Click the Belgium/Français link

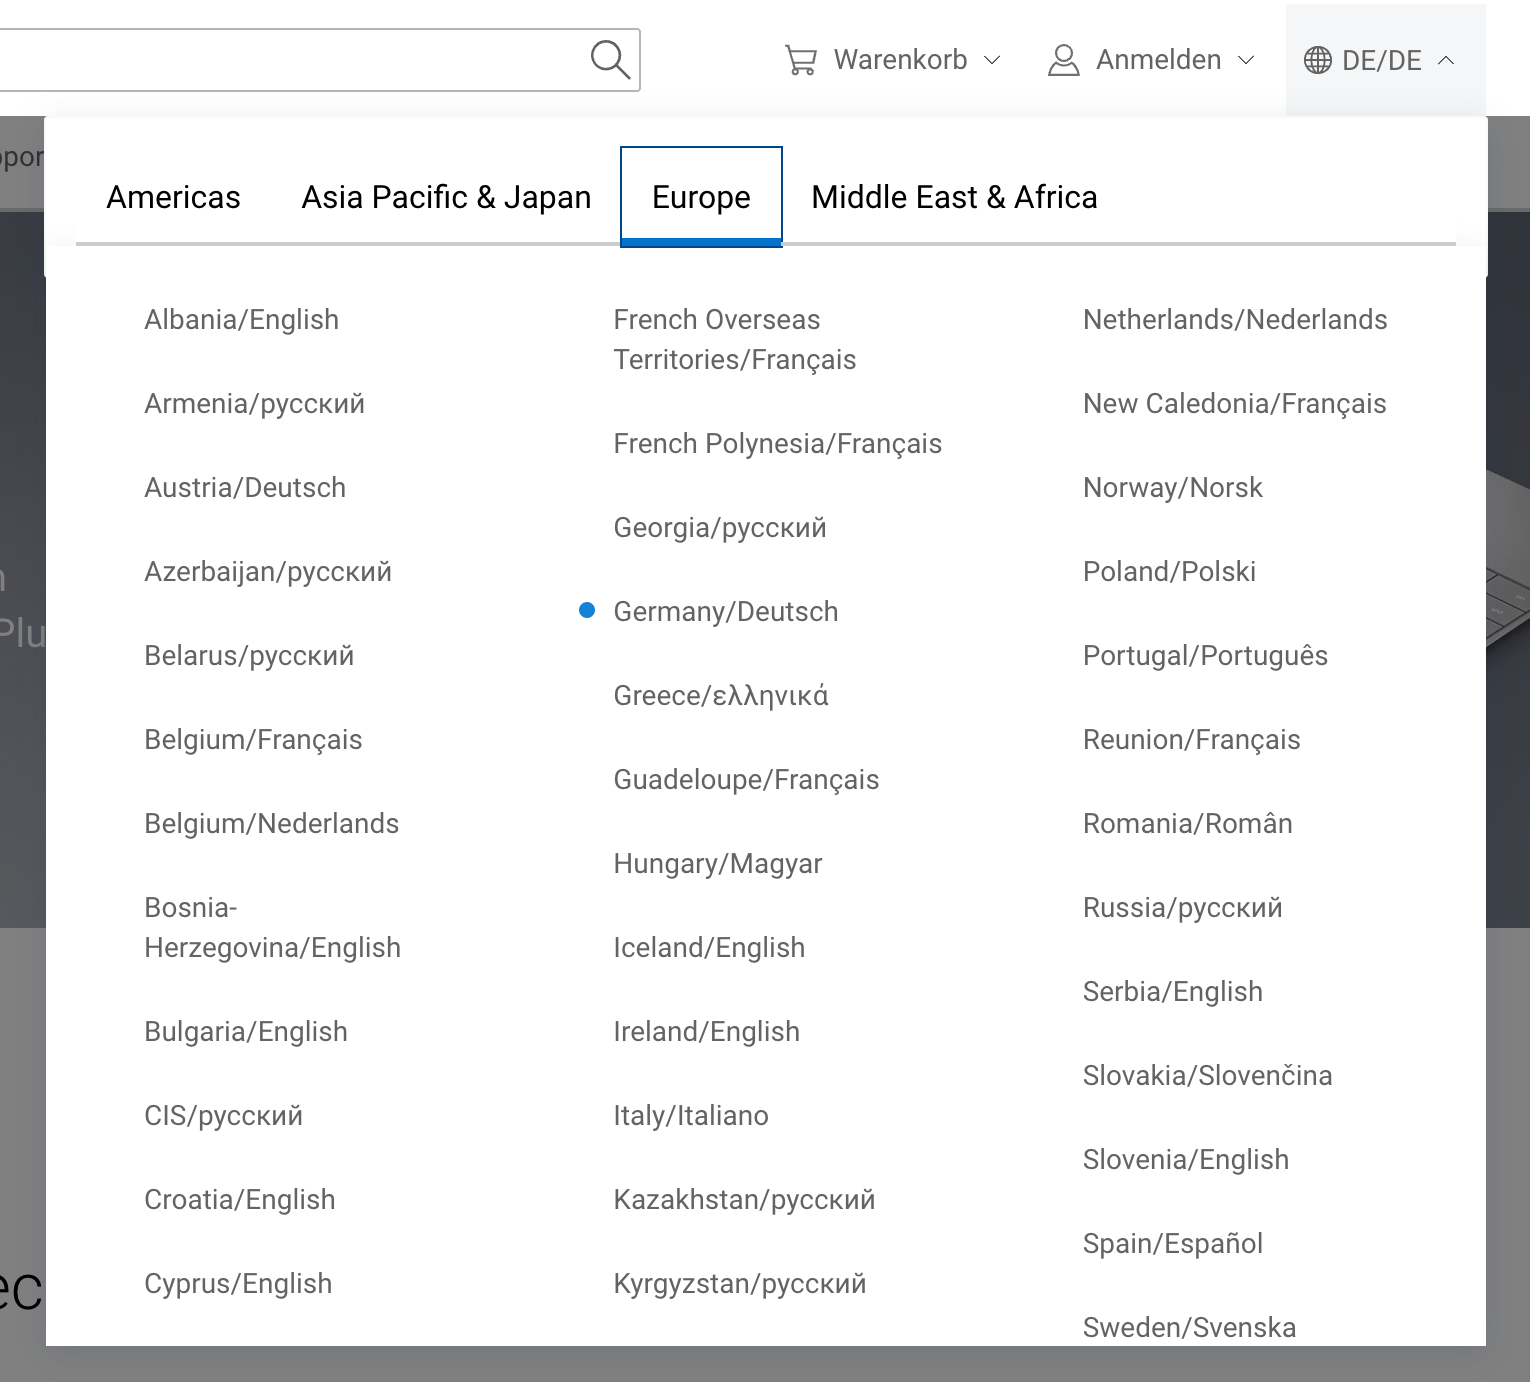[253, 739]
